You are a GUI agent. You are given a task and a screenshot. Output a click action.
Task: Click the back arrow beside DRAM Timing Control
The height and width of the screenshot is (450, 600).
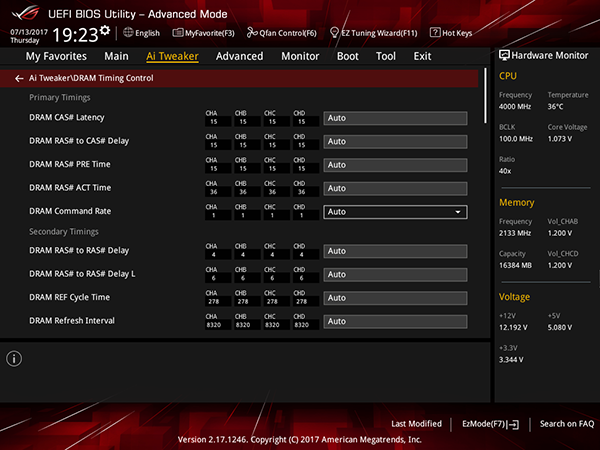point(19,78)
